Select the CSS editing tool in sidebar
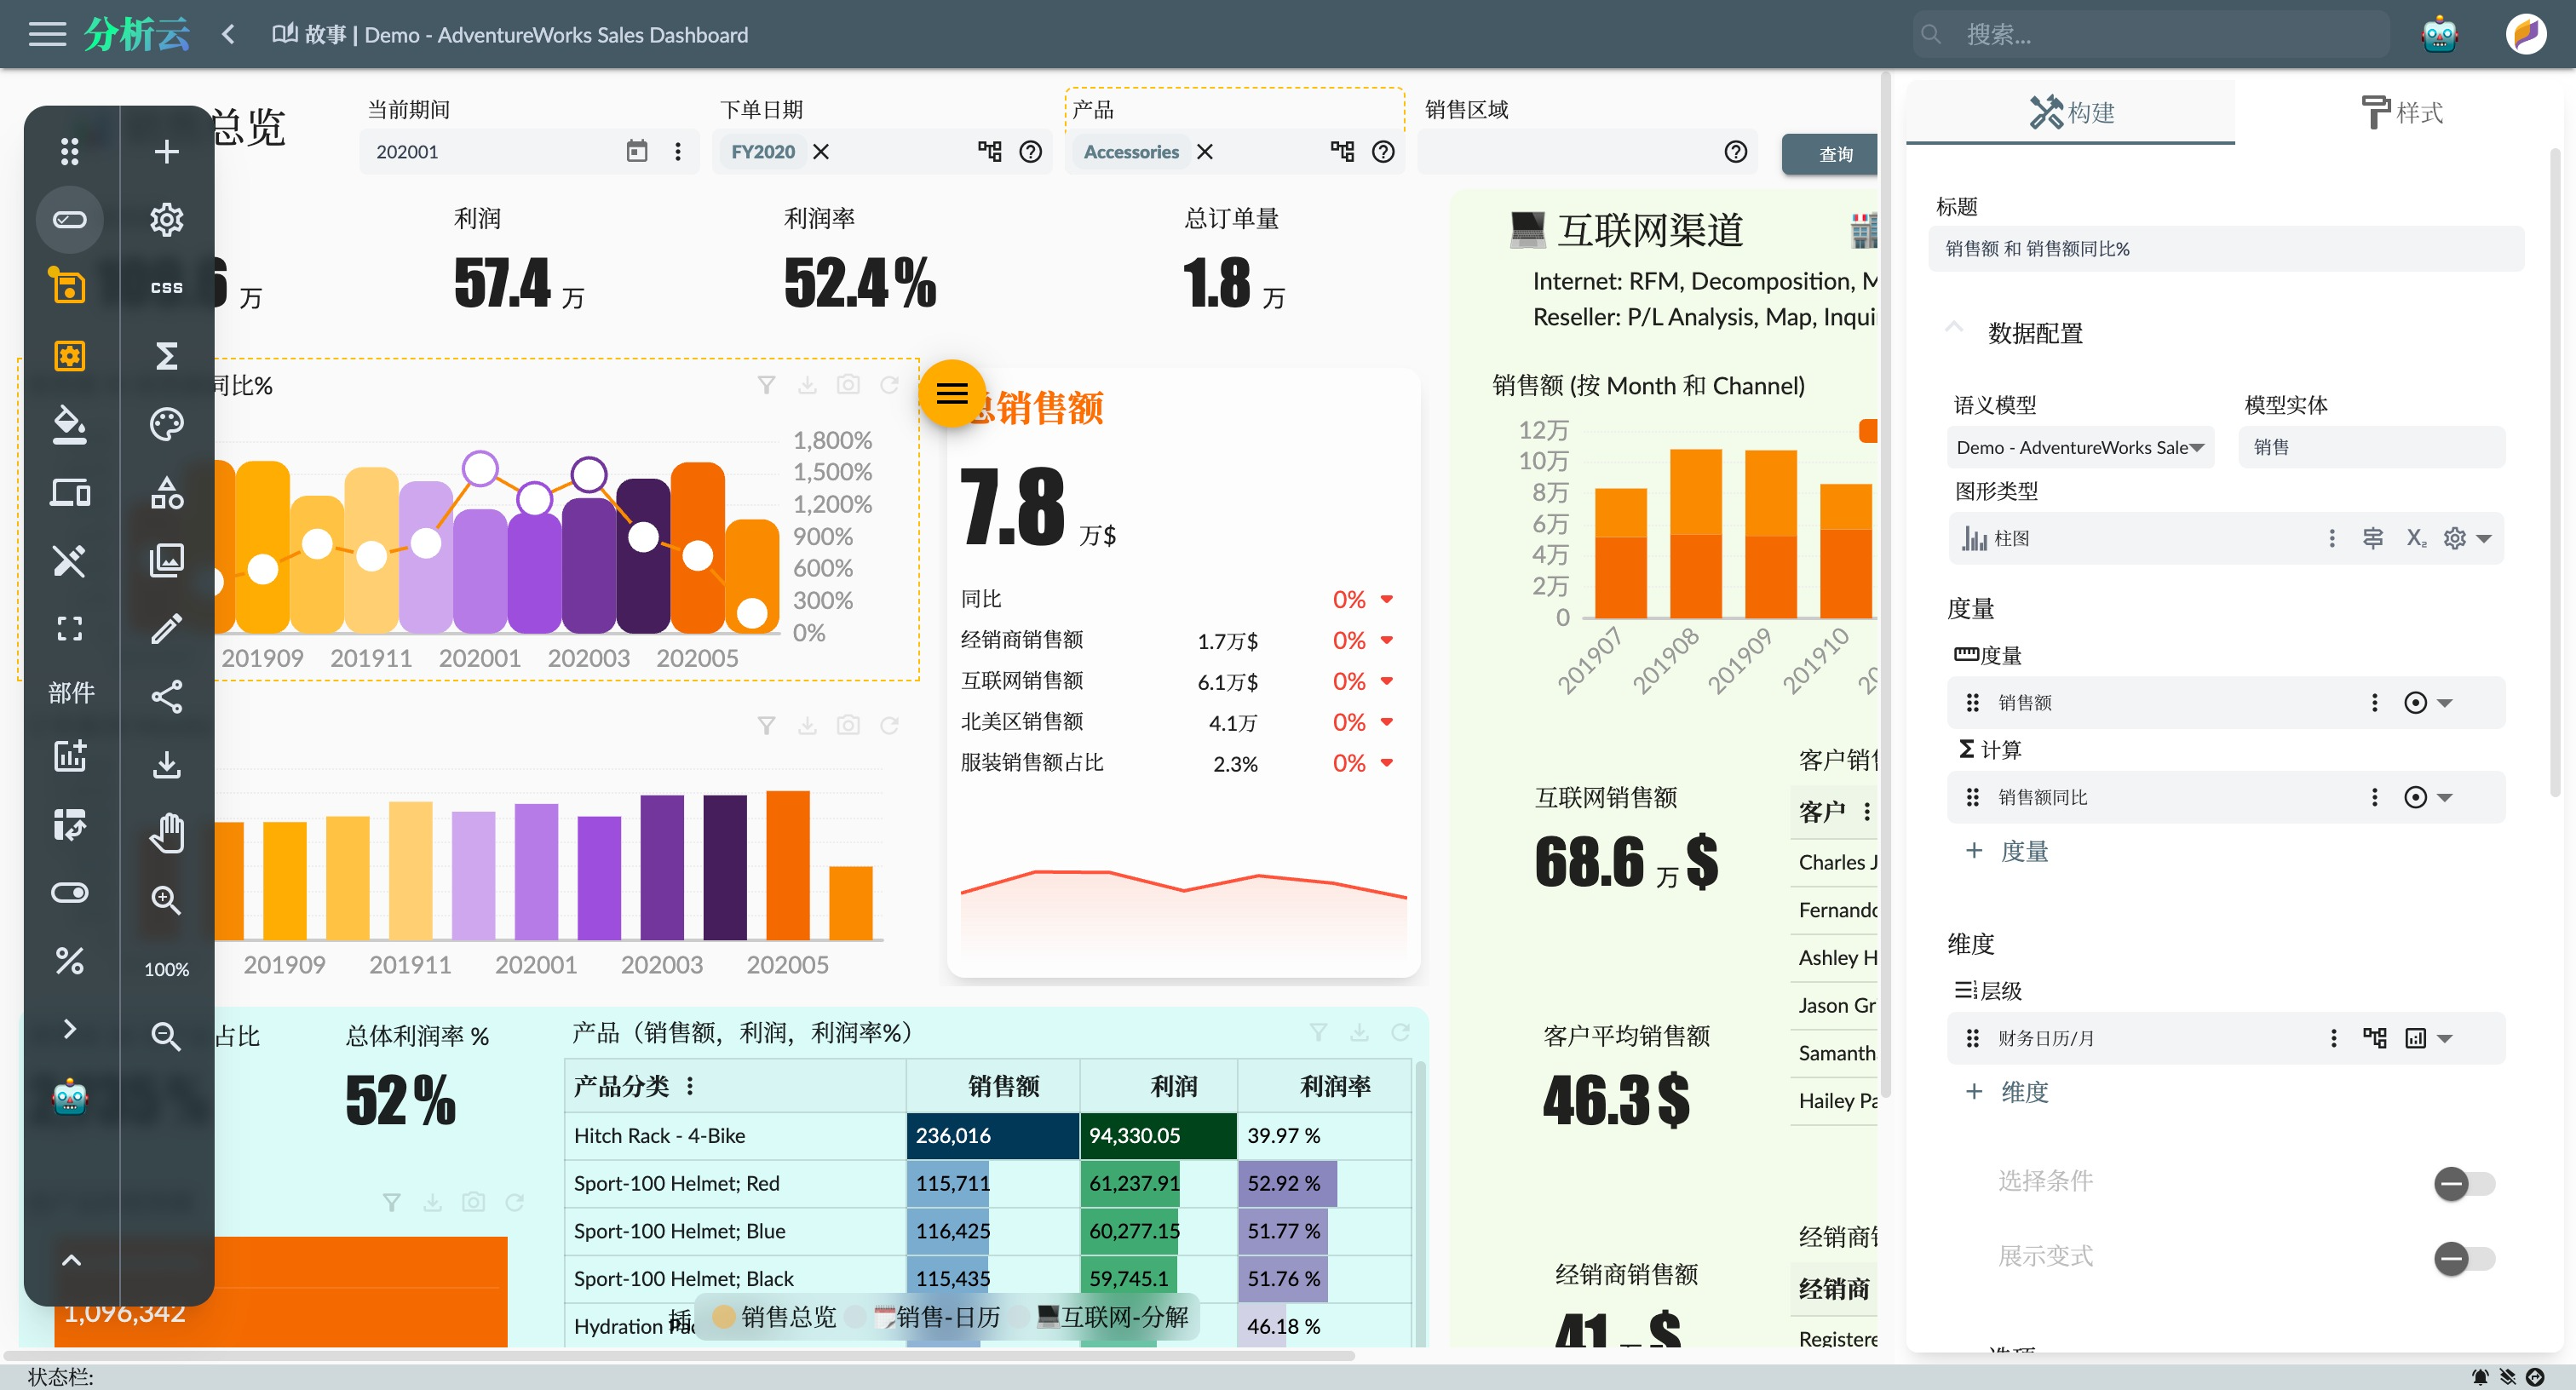Screen dimensions: 2576x1390 click(x=166, y=287)
